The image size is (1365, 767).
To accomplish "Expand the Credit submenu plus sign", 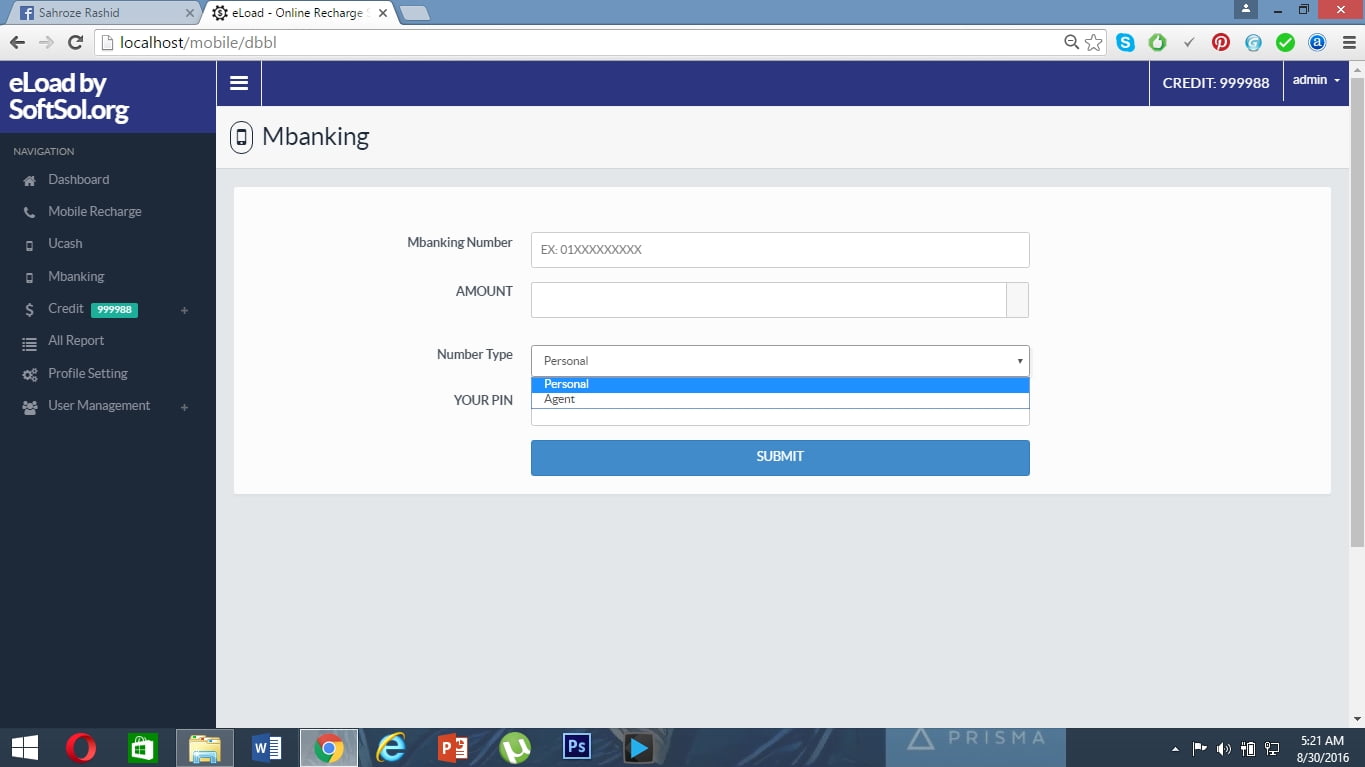I will (x=184, y=311).
